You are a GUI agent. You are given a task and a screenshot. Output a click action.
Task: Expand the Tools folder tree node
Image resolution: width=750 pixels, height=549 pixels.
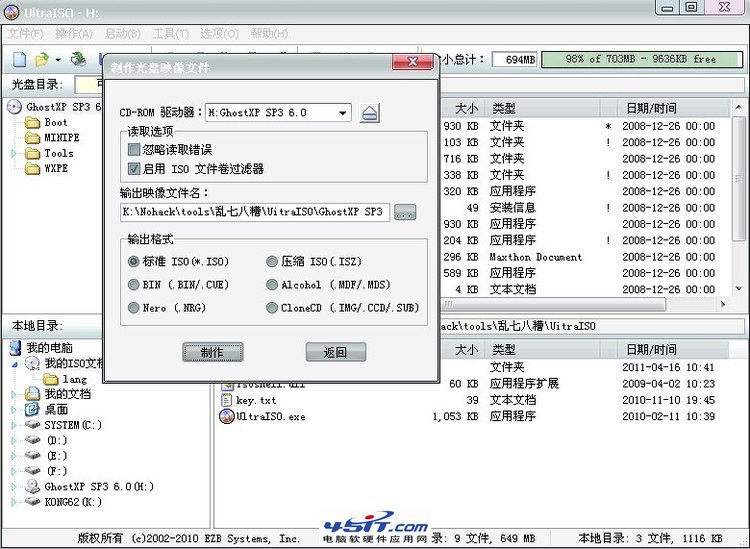coord(14,153)
